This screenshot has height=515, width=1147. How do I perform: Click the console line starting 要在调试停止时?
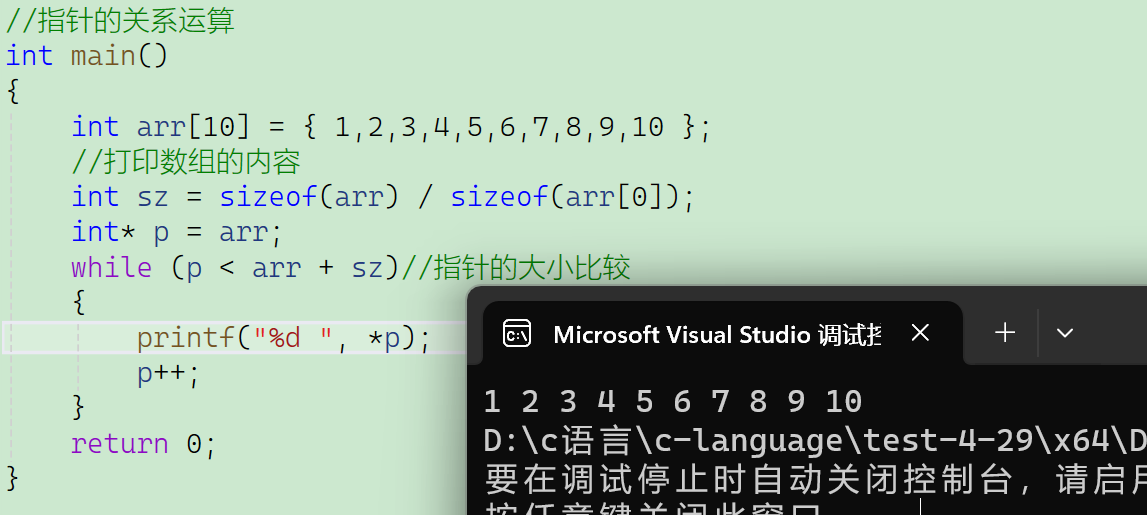[815, 480]
